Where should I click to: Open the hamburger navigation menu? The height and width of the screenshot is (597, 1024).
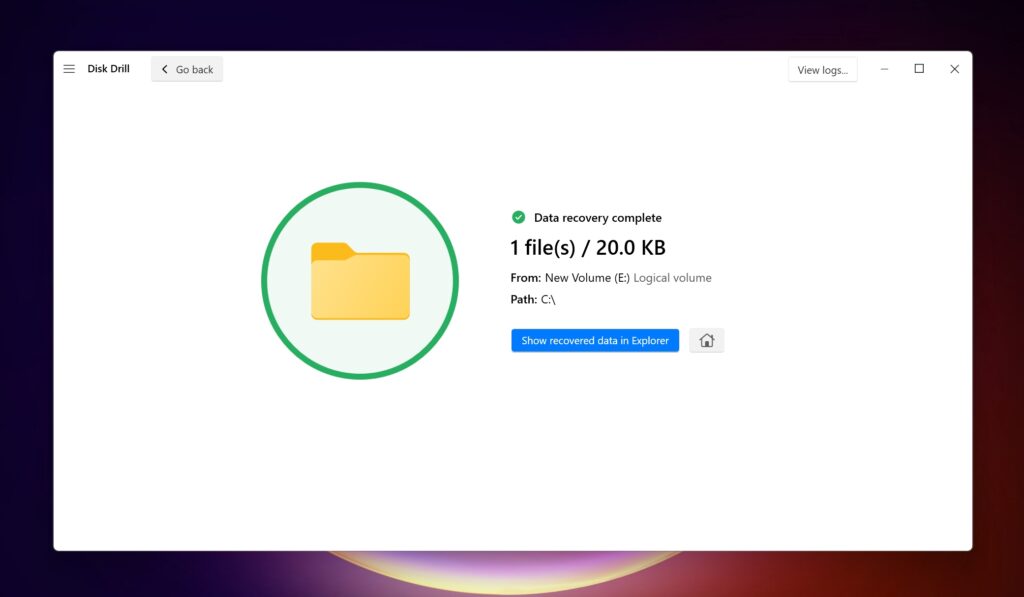point(68,68)
